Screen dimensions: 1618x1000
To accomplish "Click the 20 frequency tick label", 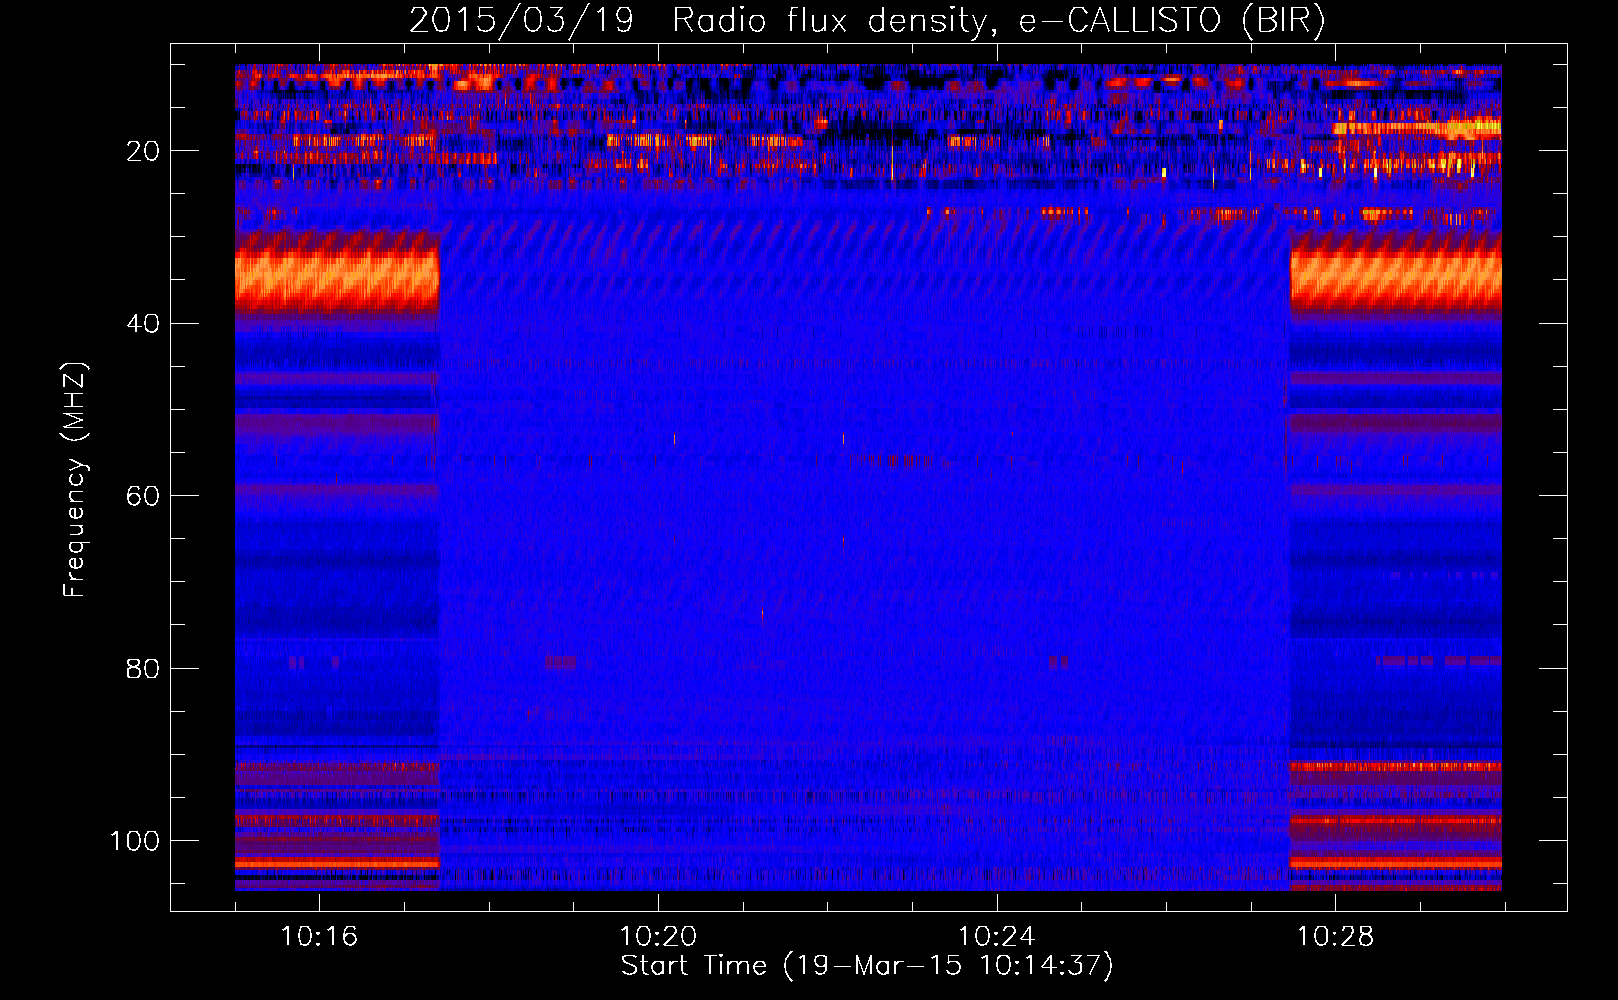I will click(143, 151).
